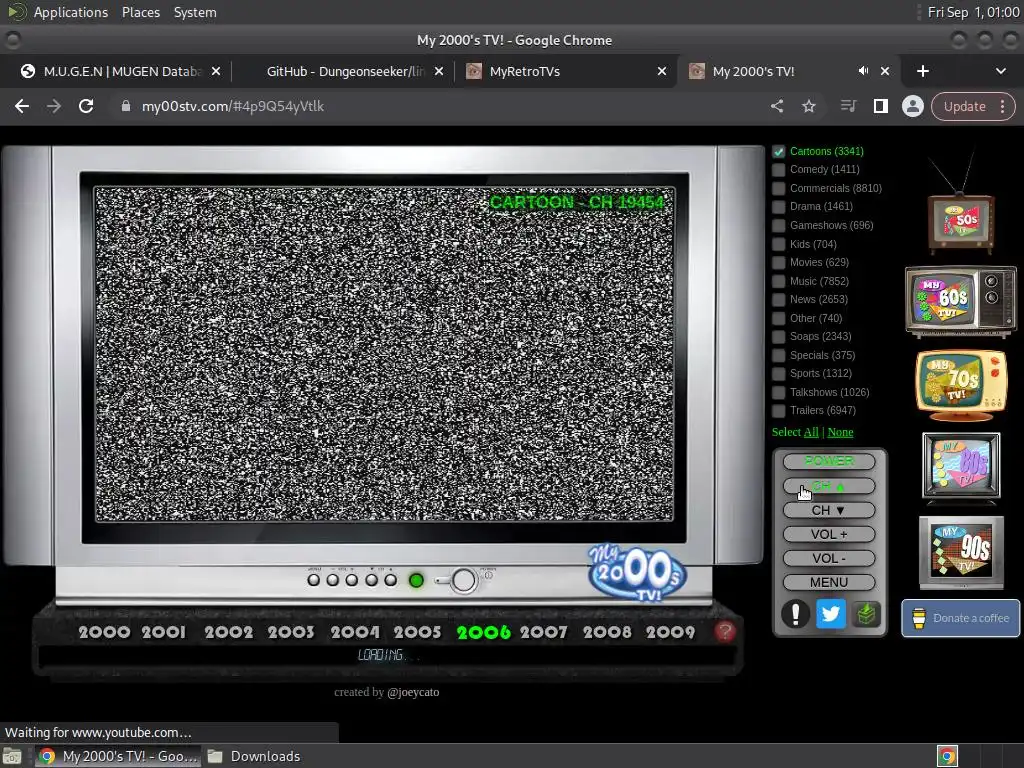Open a new tab with the plus icon

[x=923, y=71]
